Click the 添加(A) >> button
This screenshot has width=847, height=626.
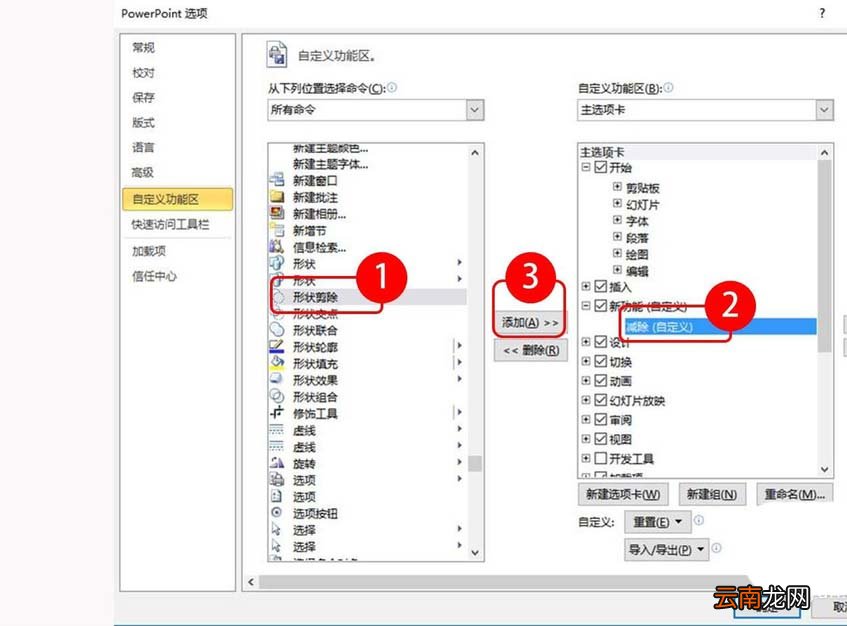point(530,322)
